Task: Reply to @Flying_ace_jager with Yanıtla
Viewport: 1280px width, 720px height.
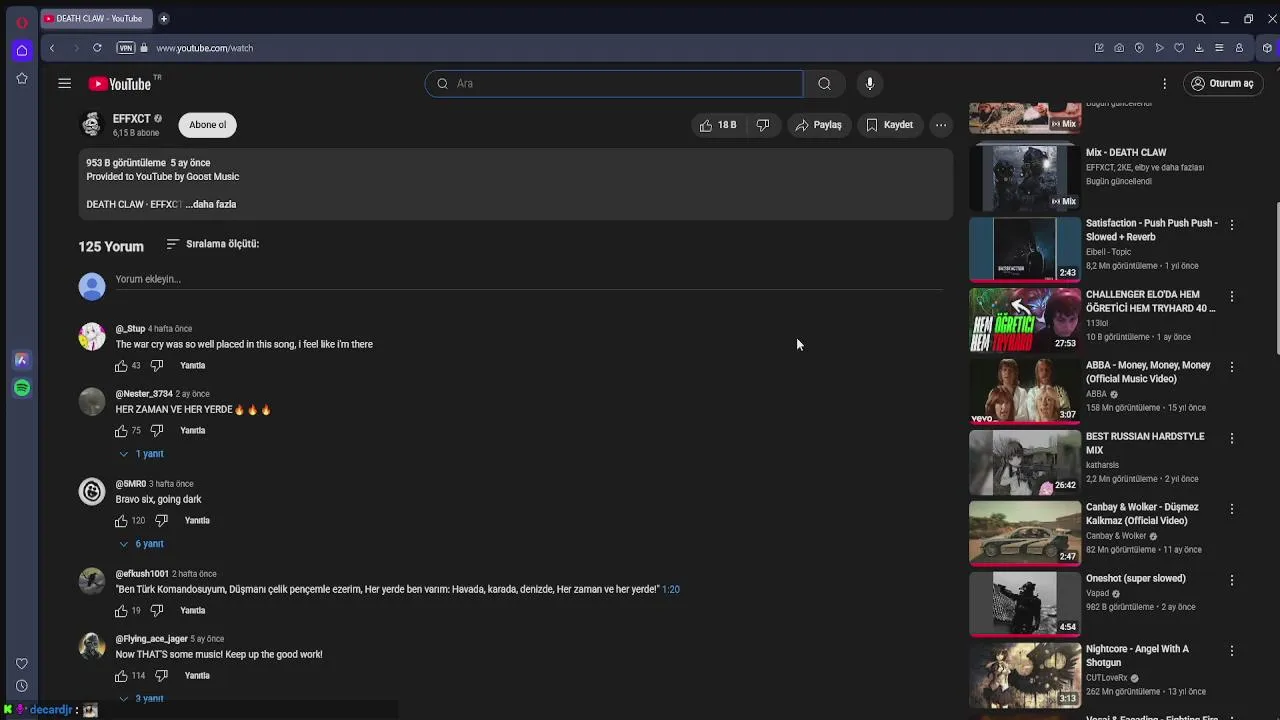Action: (197, 676)
